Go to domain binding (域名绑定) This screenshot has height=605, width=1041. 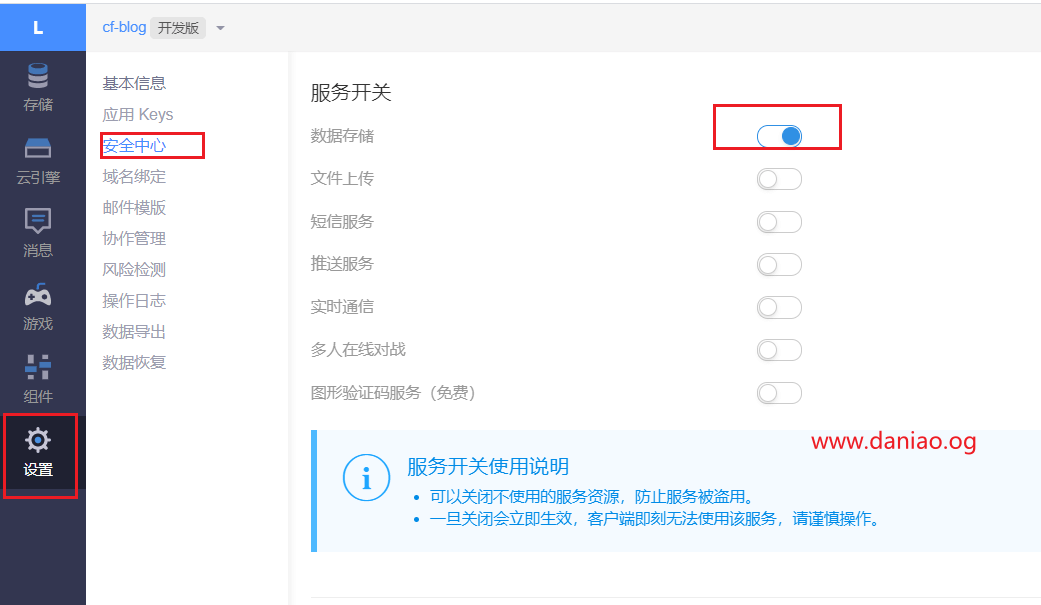click(134, 177)
